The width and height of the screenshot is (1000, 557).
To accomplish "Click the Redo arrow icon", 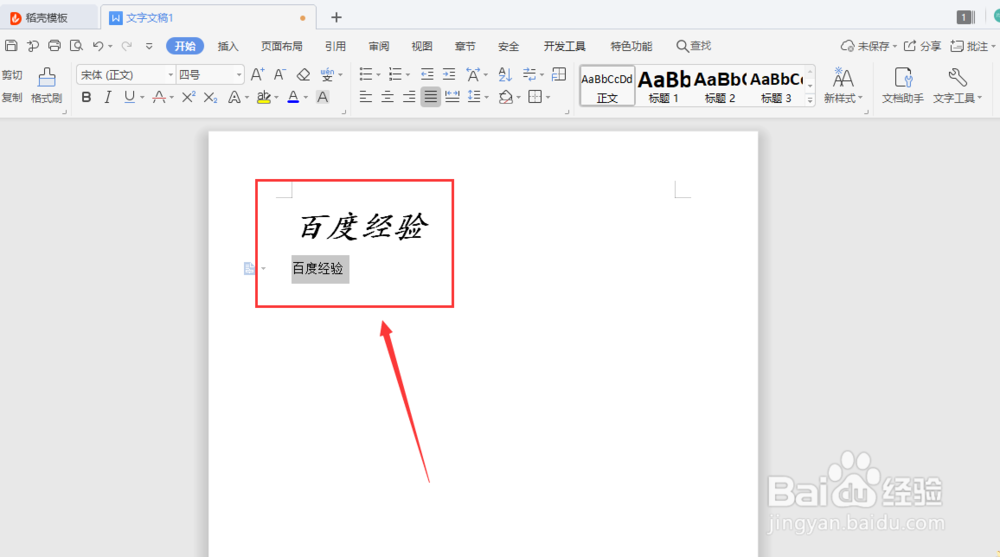I will click(x=127, y=45).
